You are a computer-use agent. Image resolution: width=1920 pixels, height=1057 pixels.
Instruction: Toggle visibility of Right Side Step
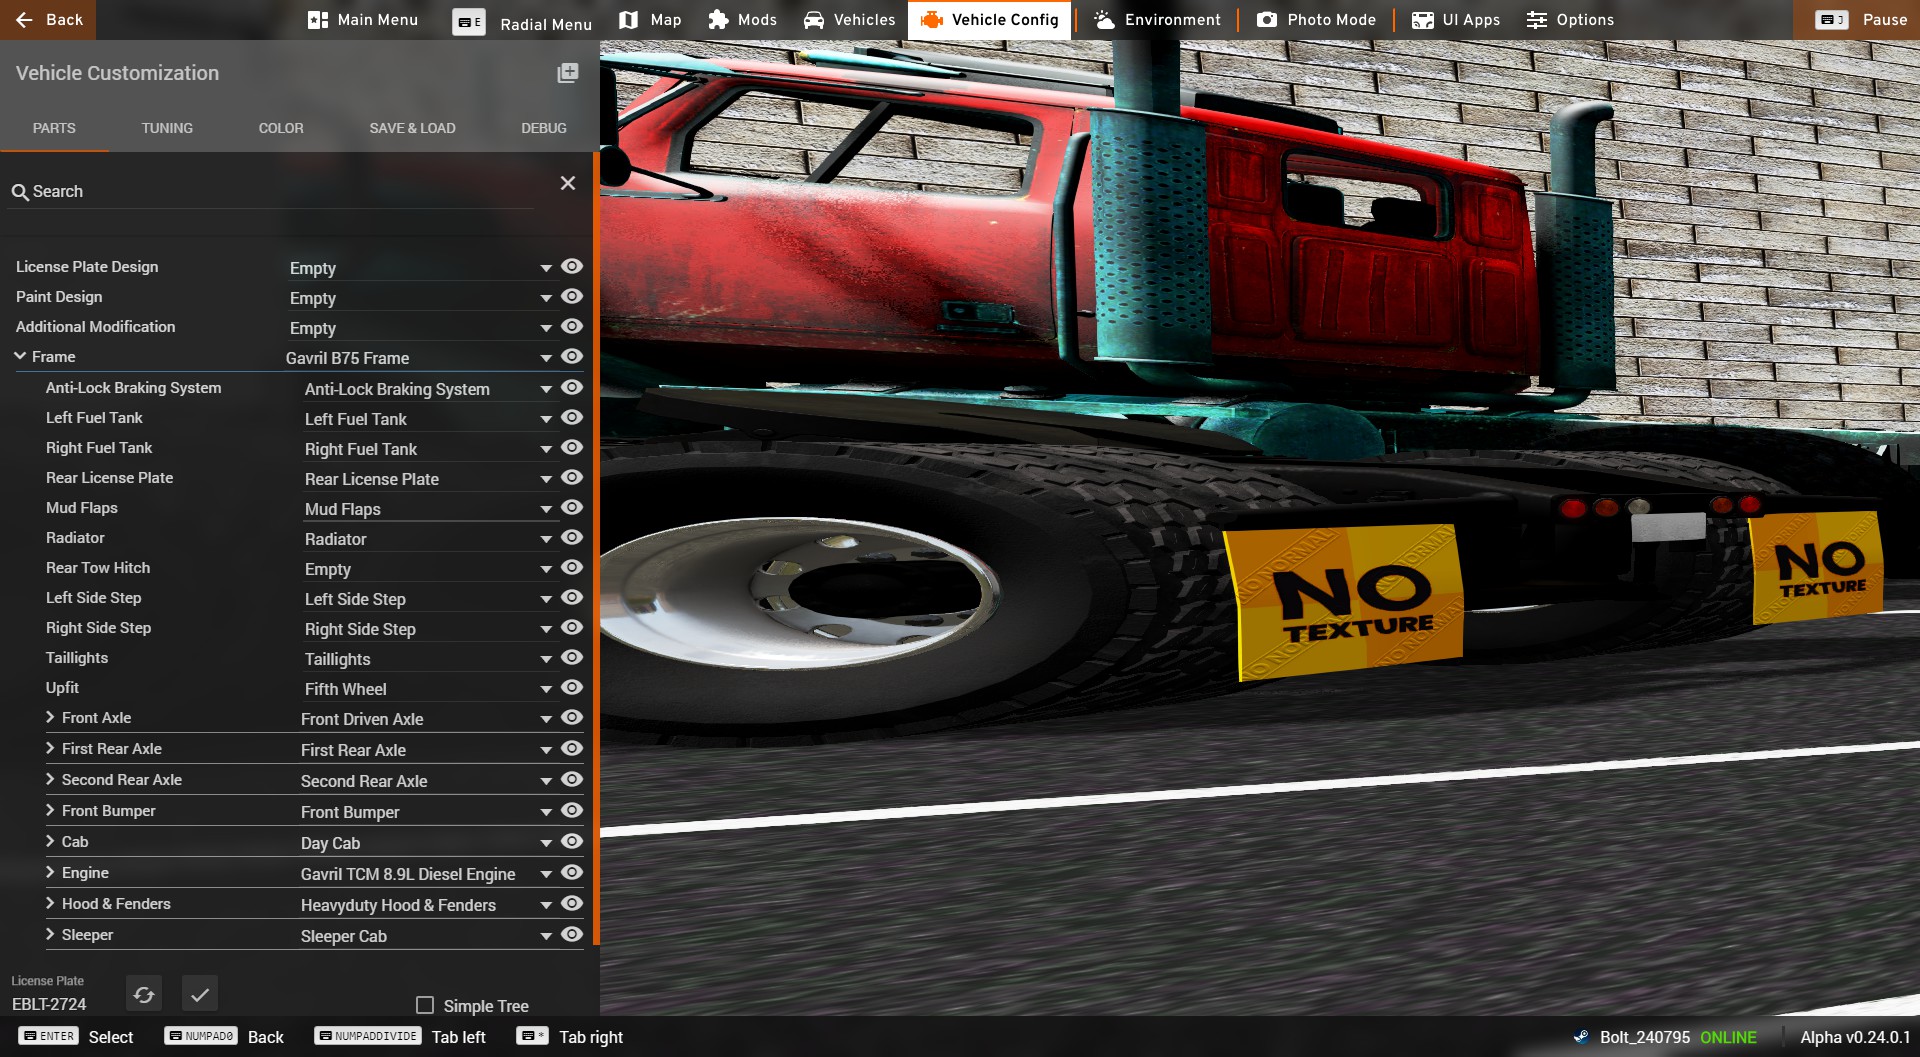pyautogui.click(x=572, y=627)
